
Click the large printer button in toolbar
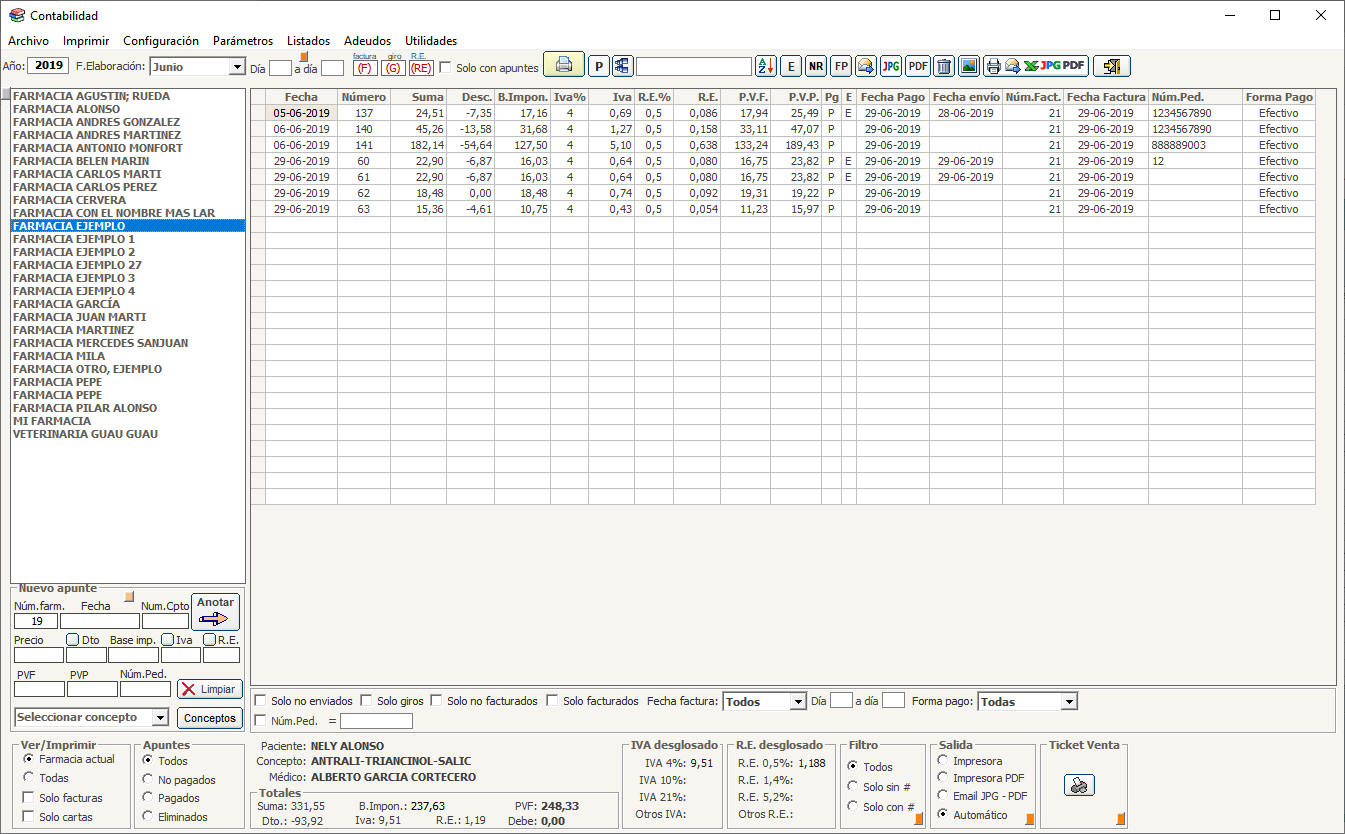(x=564, y=66)
